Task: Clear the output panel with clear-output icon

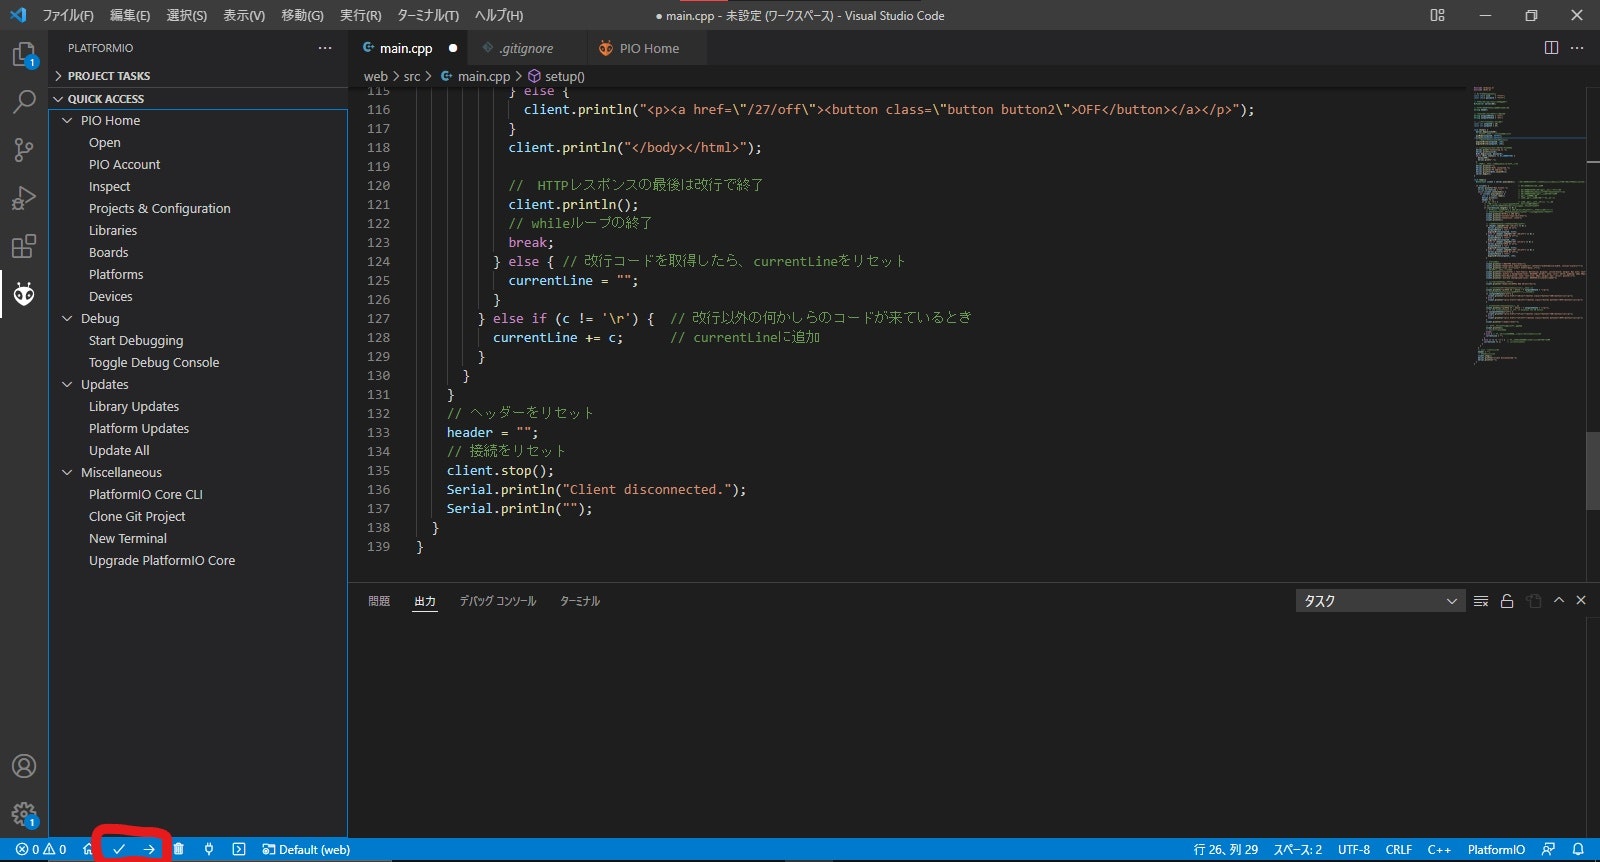Action: point(1481,601)
